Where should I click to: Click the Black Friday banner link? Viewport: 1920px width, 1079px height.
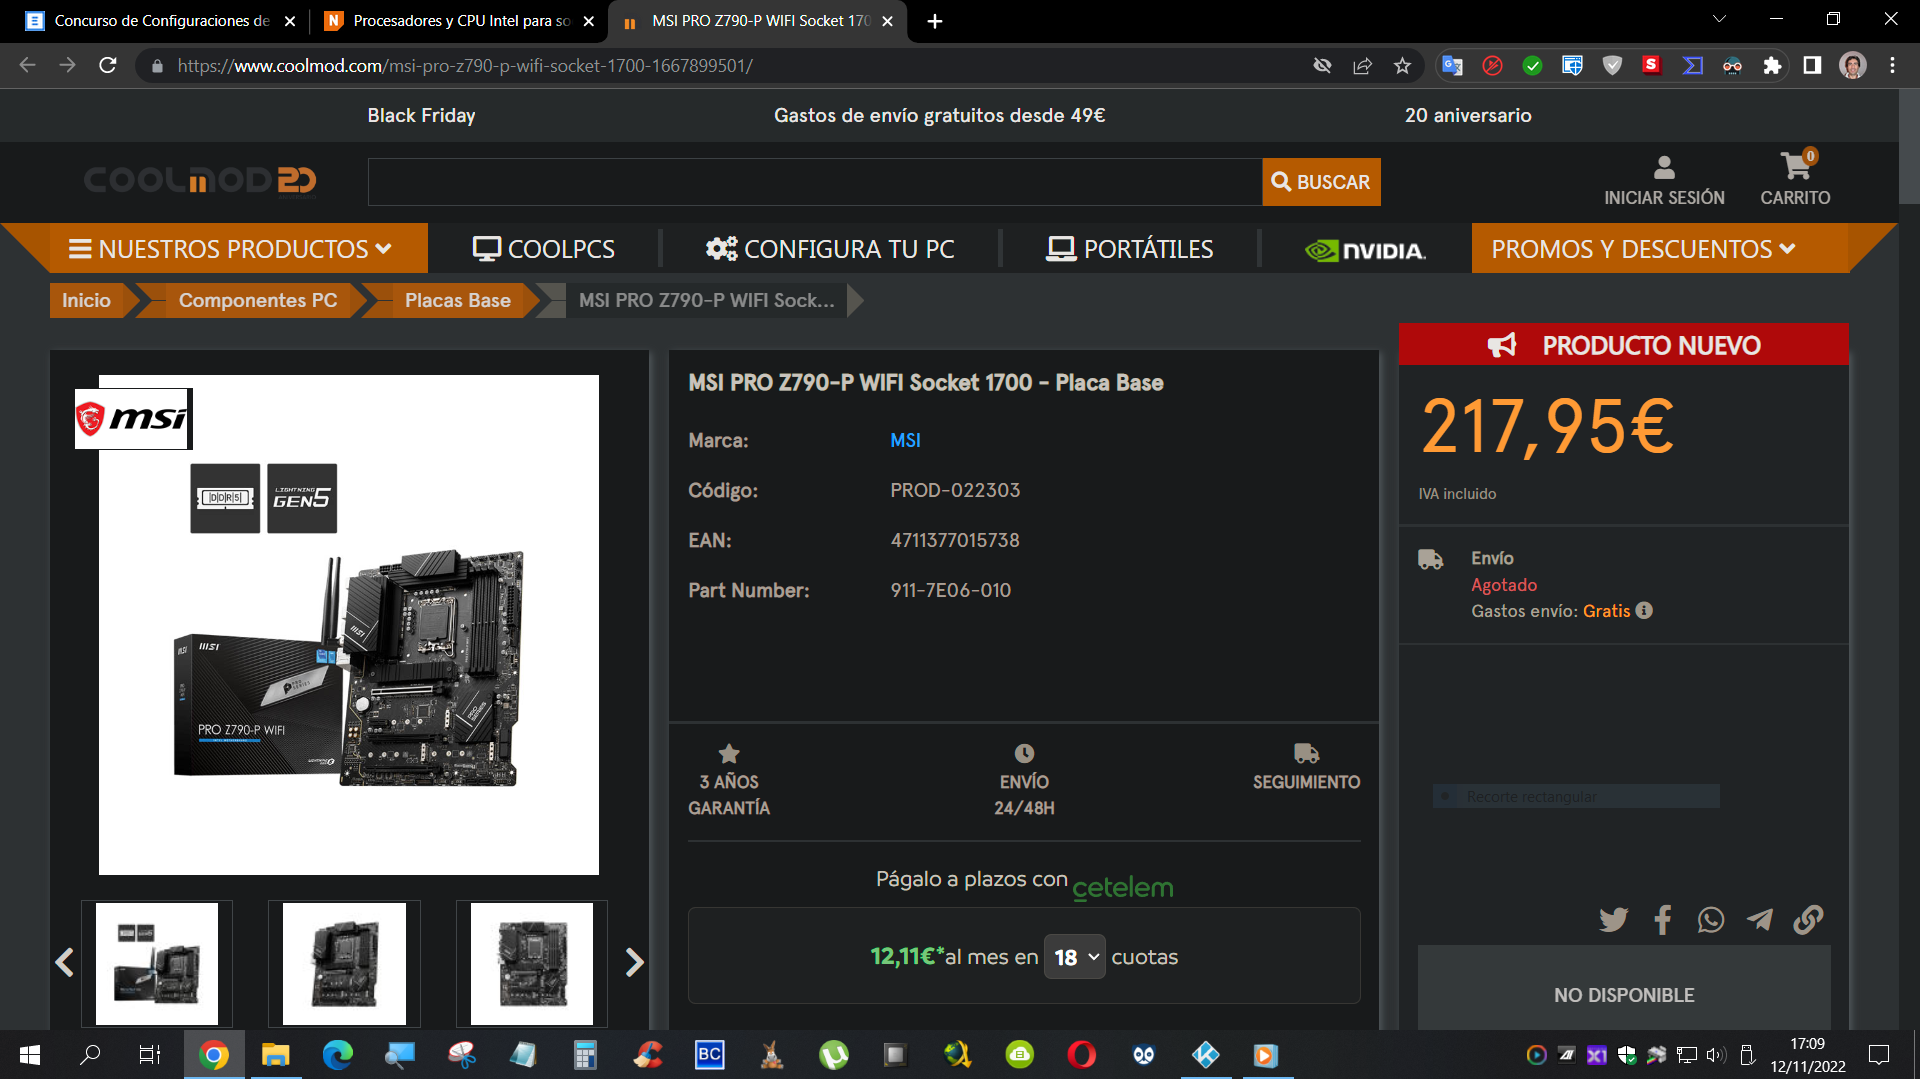click(x=421, y=115)
